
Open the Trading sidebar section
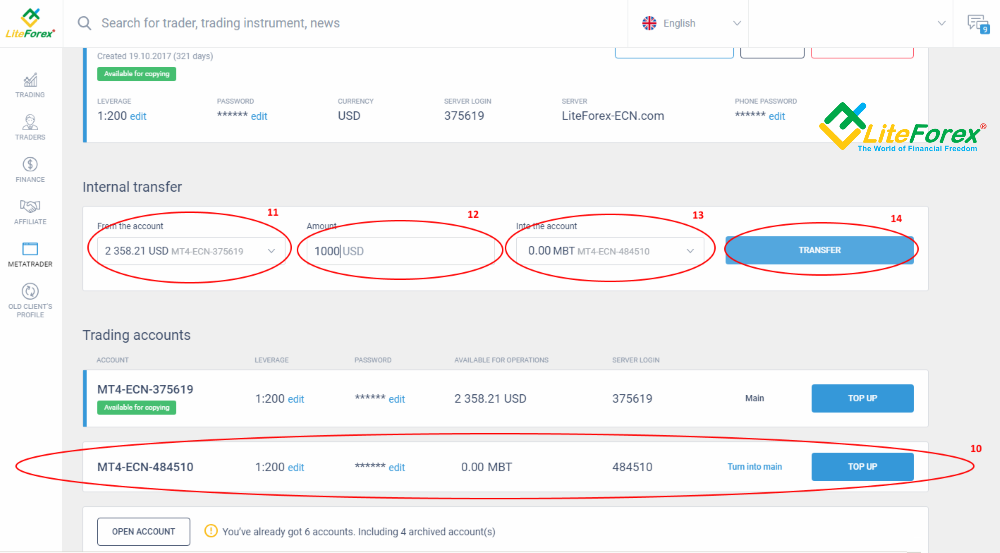(30, 85)
